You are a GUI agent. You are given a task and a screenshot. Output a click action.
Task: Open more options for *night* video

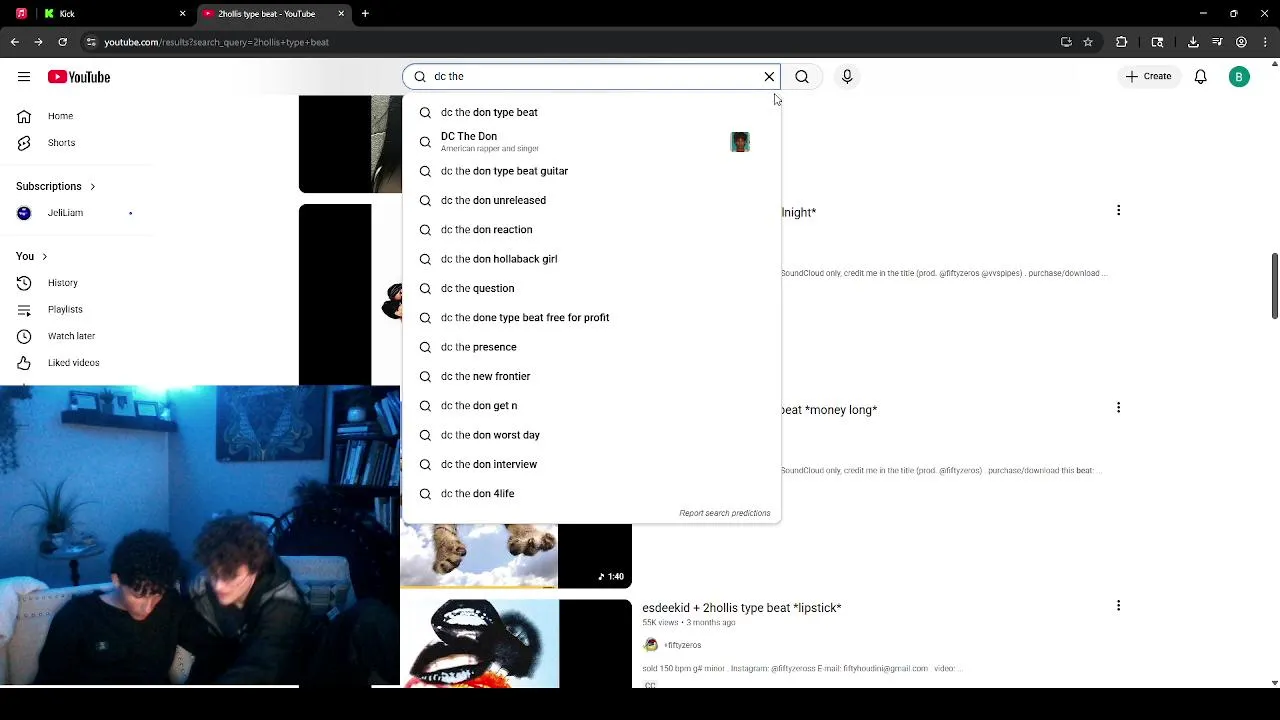pos(1118,210)
